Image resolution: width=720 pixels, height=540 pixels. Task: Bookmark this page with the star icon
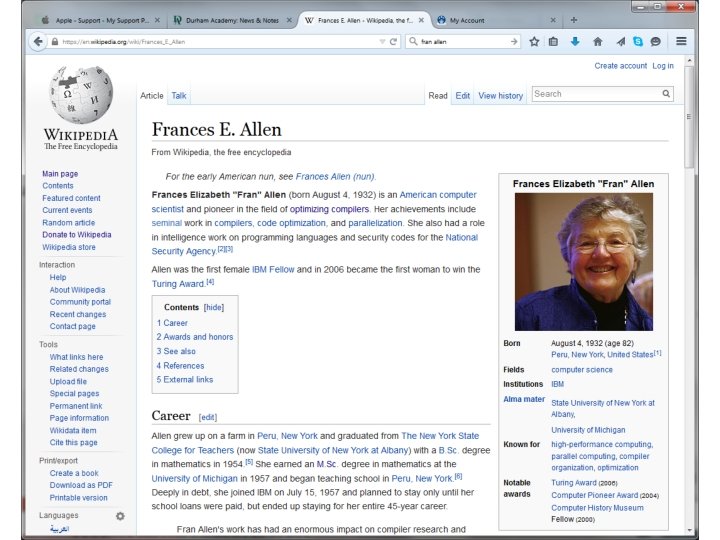[534, 41]
